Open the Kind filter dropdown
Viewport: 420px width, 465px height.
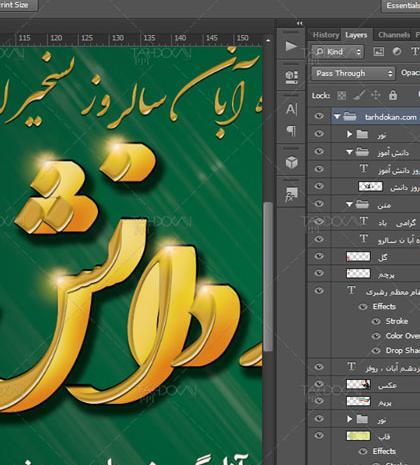point(338,52)
